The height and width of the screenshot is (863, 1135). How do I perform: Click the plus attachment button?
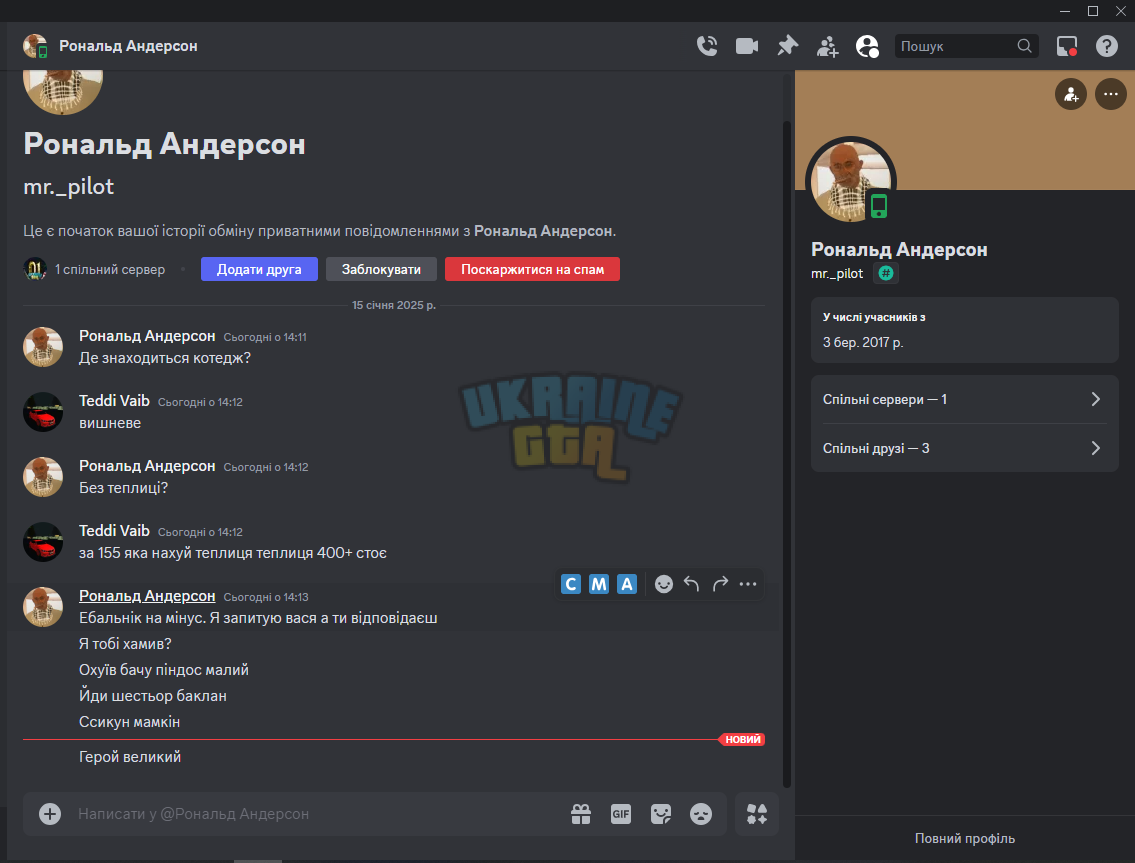[x=50, y=814]
